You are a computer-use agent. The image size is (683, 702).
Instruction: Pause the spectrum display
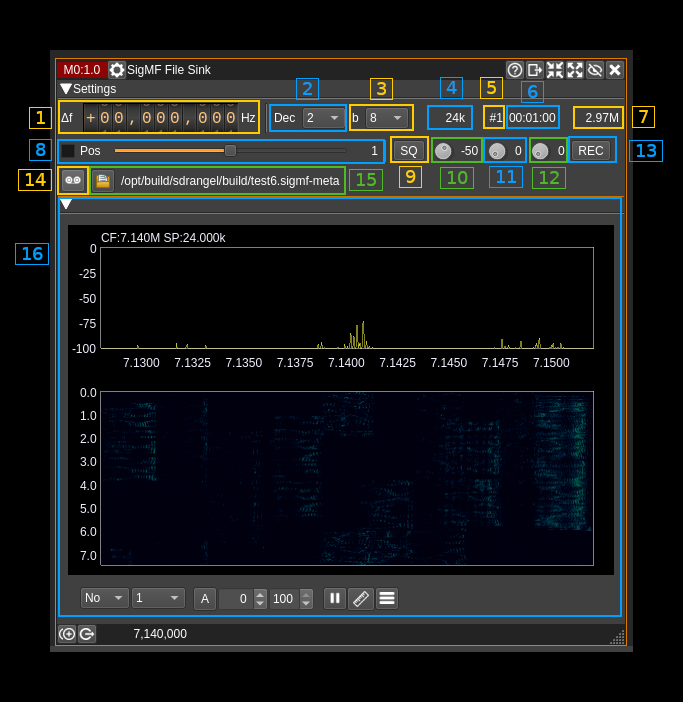pos(335,599)
